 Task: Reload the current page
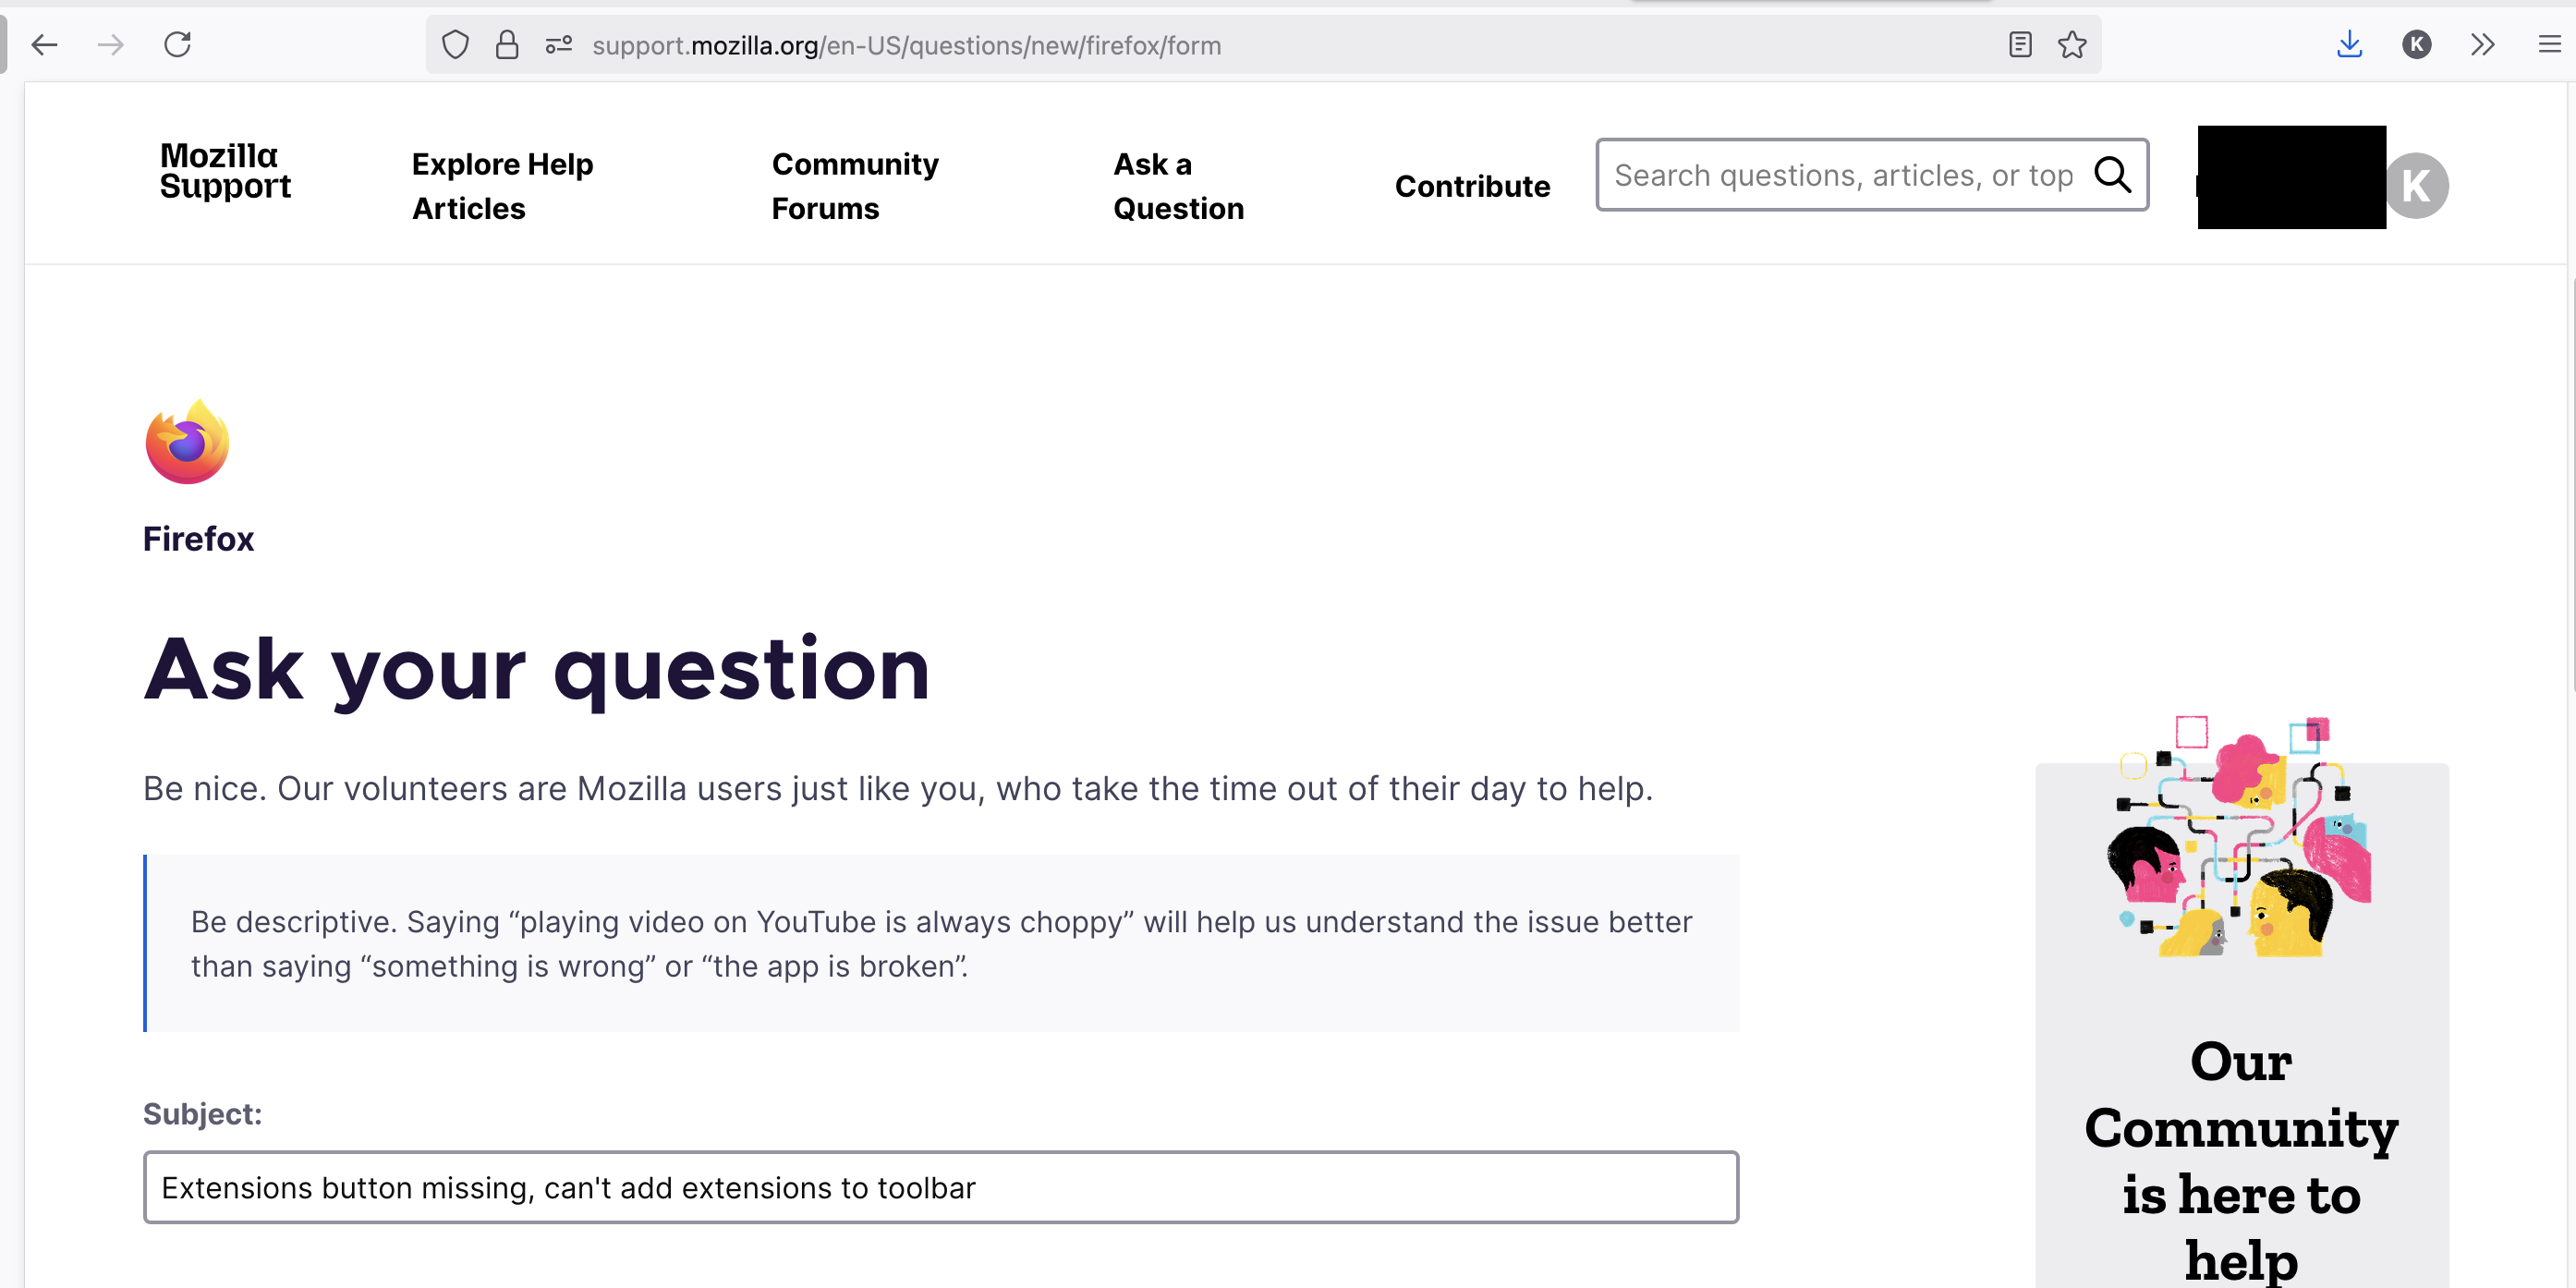pyautogui.click(x=177, y=45)
